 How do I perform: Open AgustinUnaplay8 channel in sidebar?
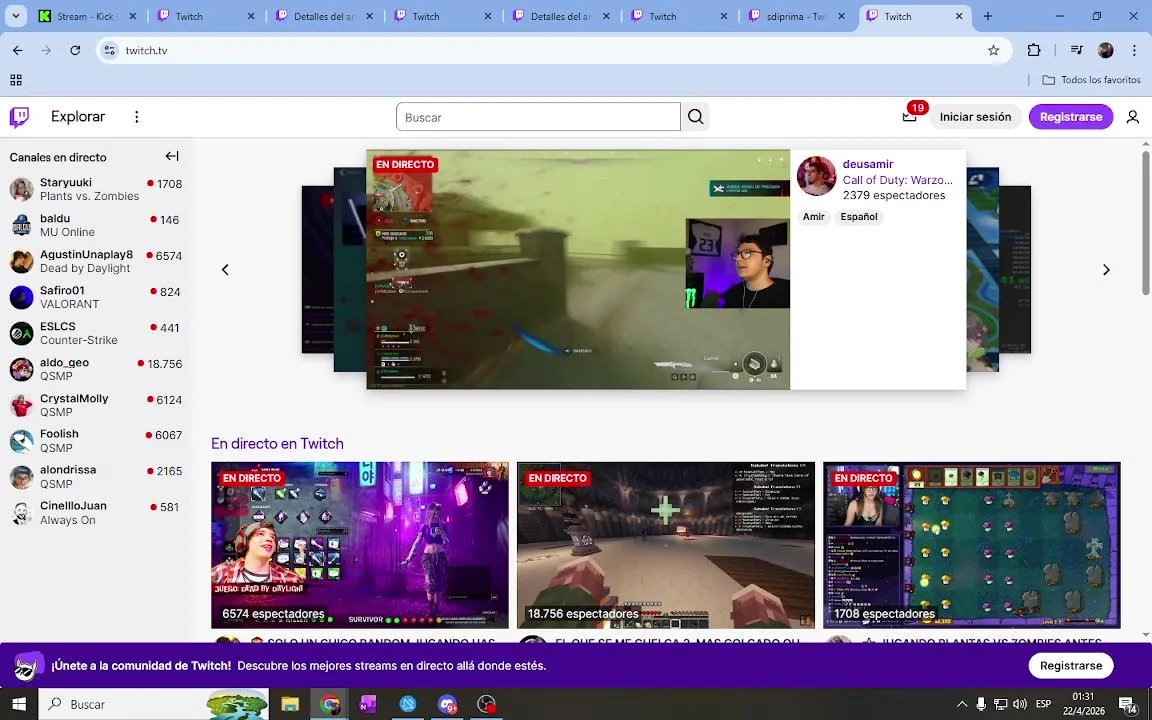(x=96, y=262)
